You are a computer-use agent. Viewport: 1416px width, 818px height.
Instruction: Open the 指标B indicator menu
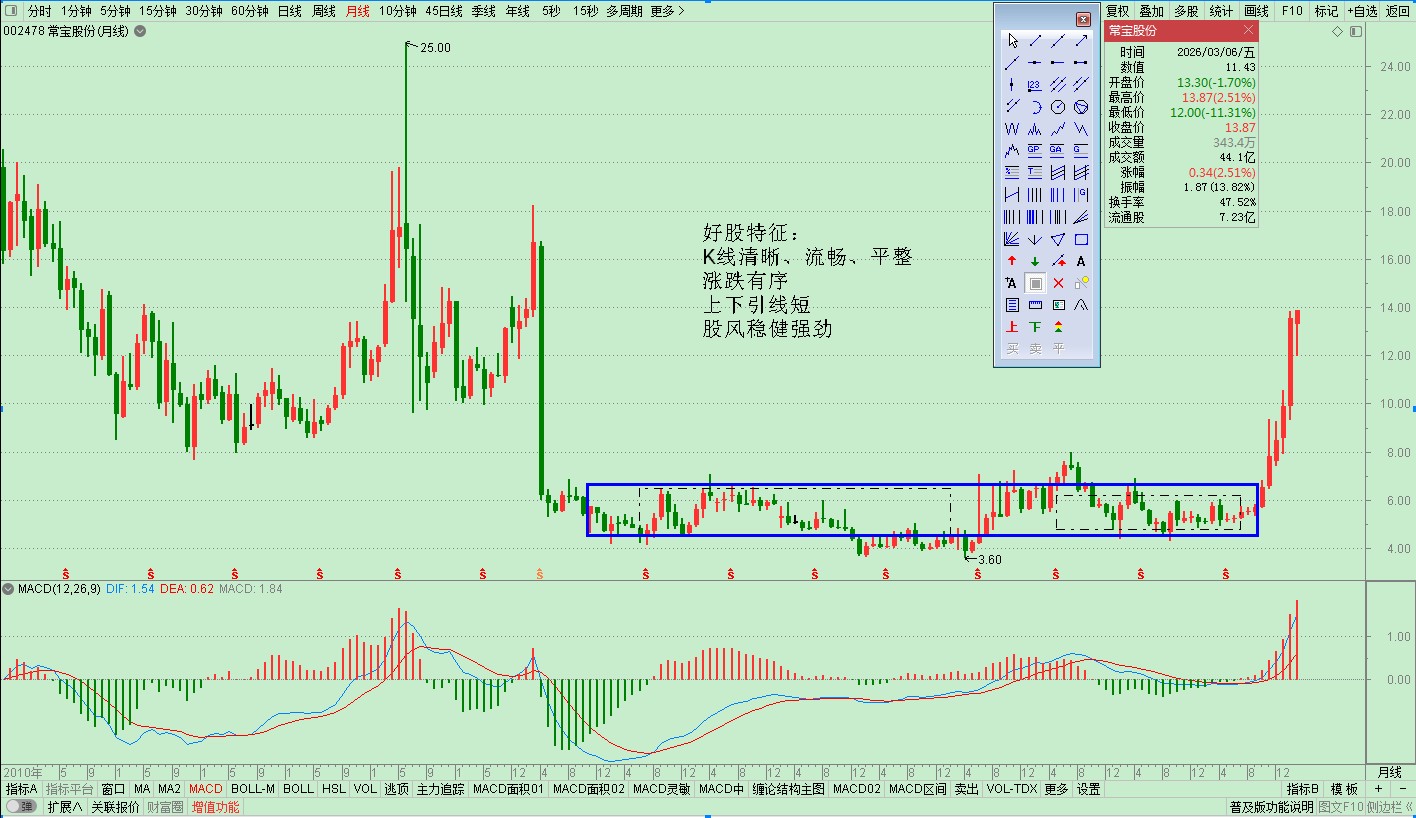pos(1303,789)
